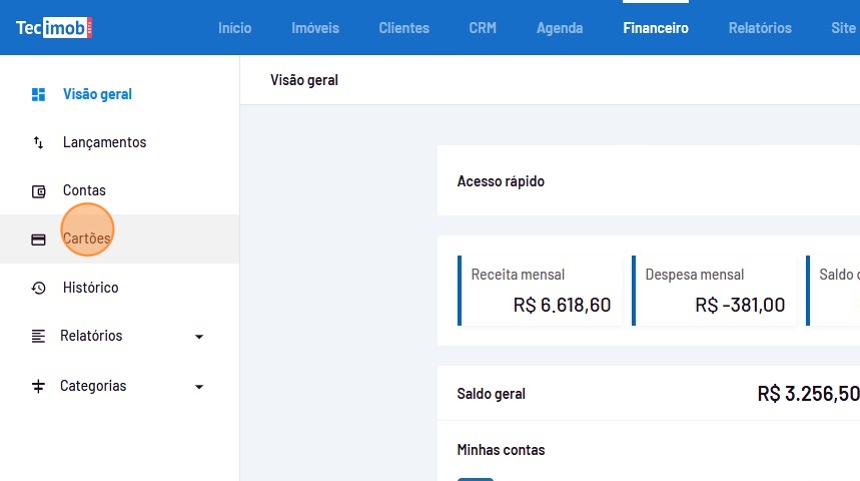Click the Categorias icon in sidebar
The image size is (860, 481).
39,386
